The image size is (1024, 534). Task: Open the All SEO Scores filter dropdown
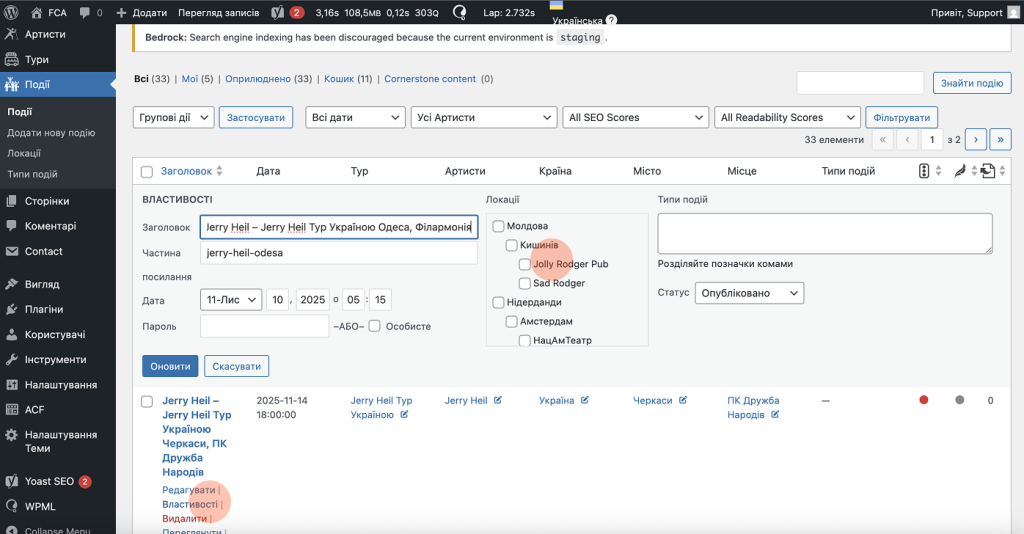click(635, 117)
